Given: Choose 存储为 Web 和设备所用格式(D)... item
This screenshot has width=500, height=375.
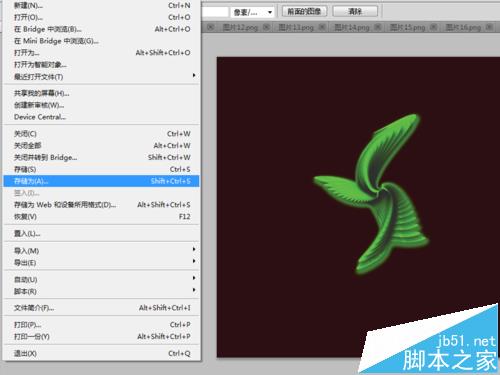Looking at the screenshot, I should (x=101, y=205).
